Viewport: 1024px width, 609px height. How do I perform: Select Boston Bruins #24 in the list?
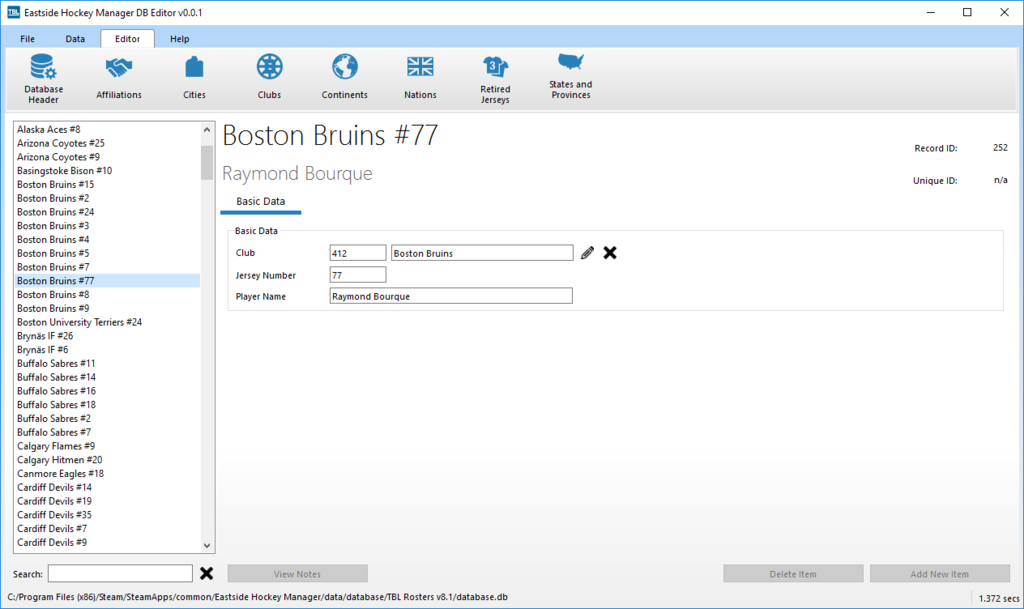click(107, 211)
